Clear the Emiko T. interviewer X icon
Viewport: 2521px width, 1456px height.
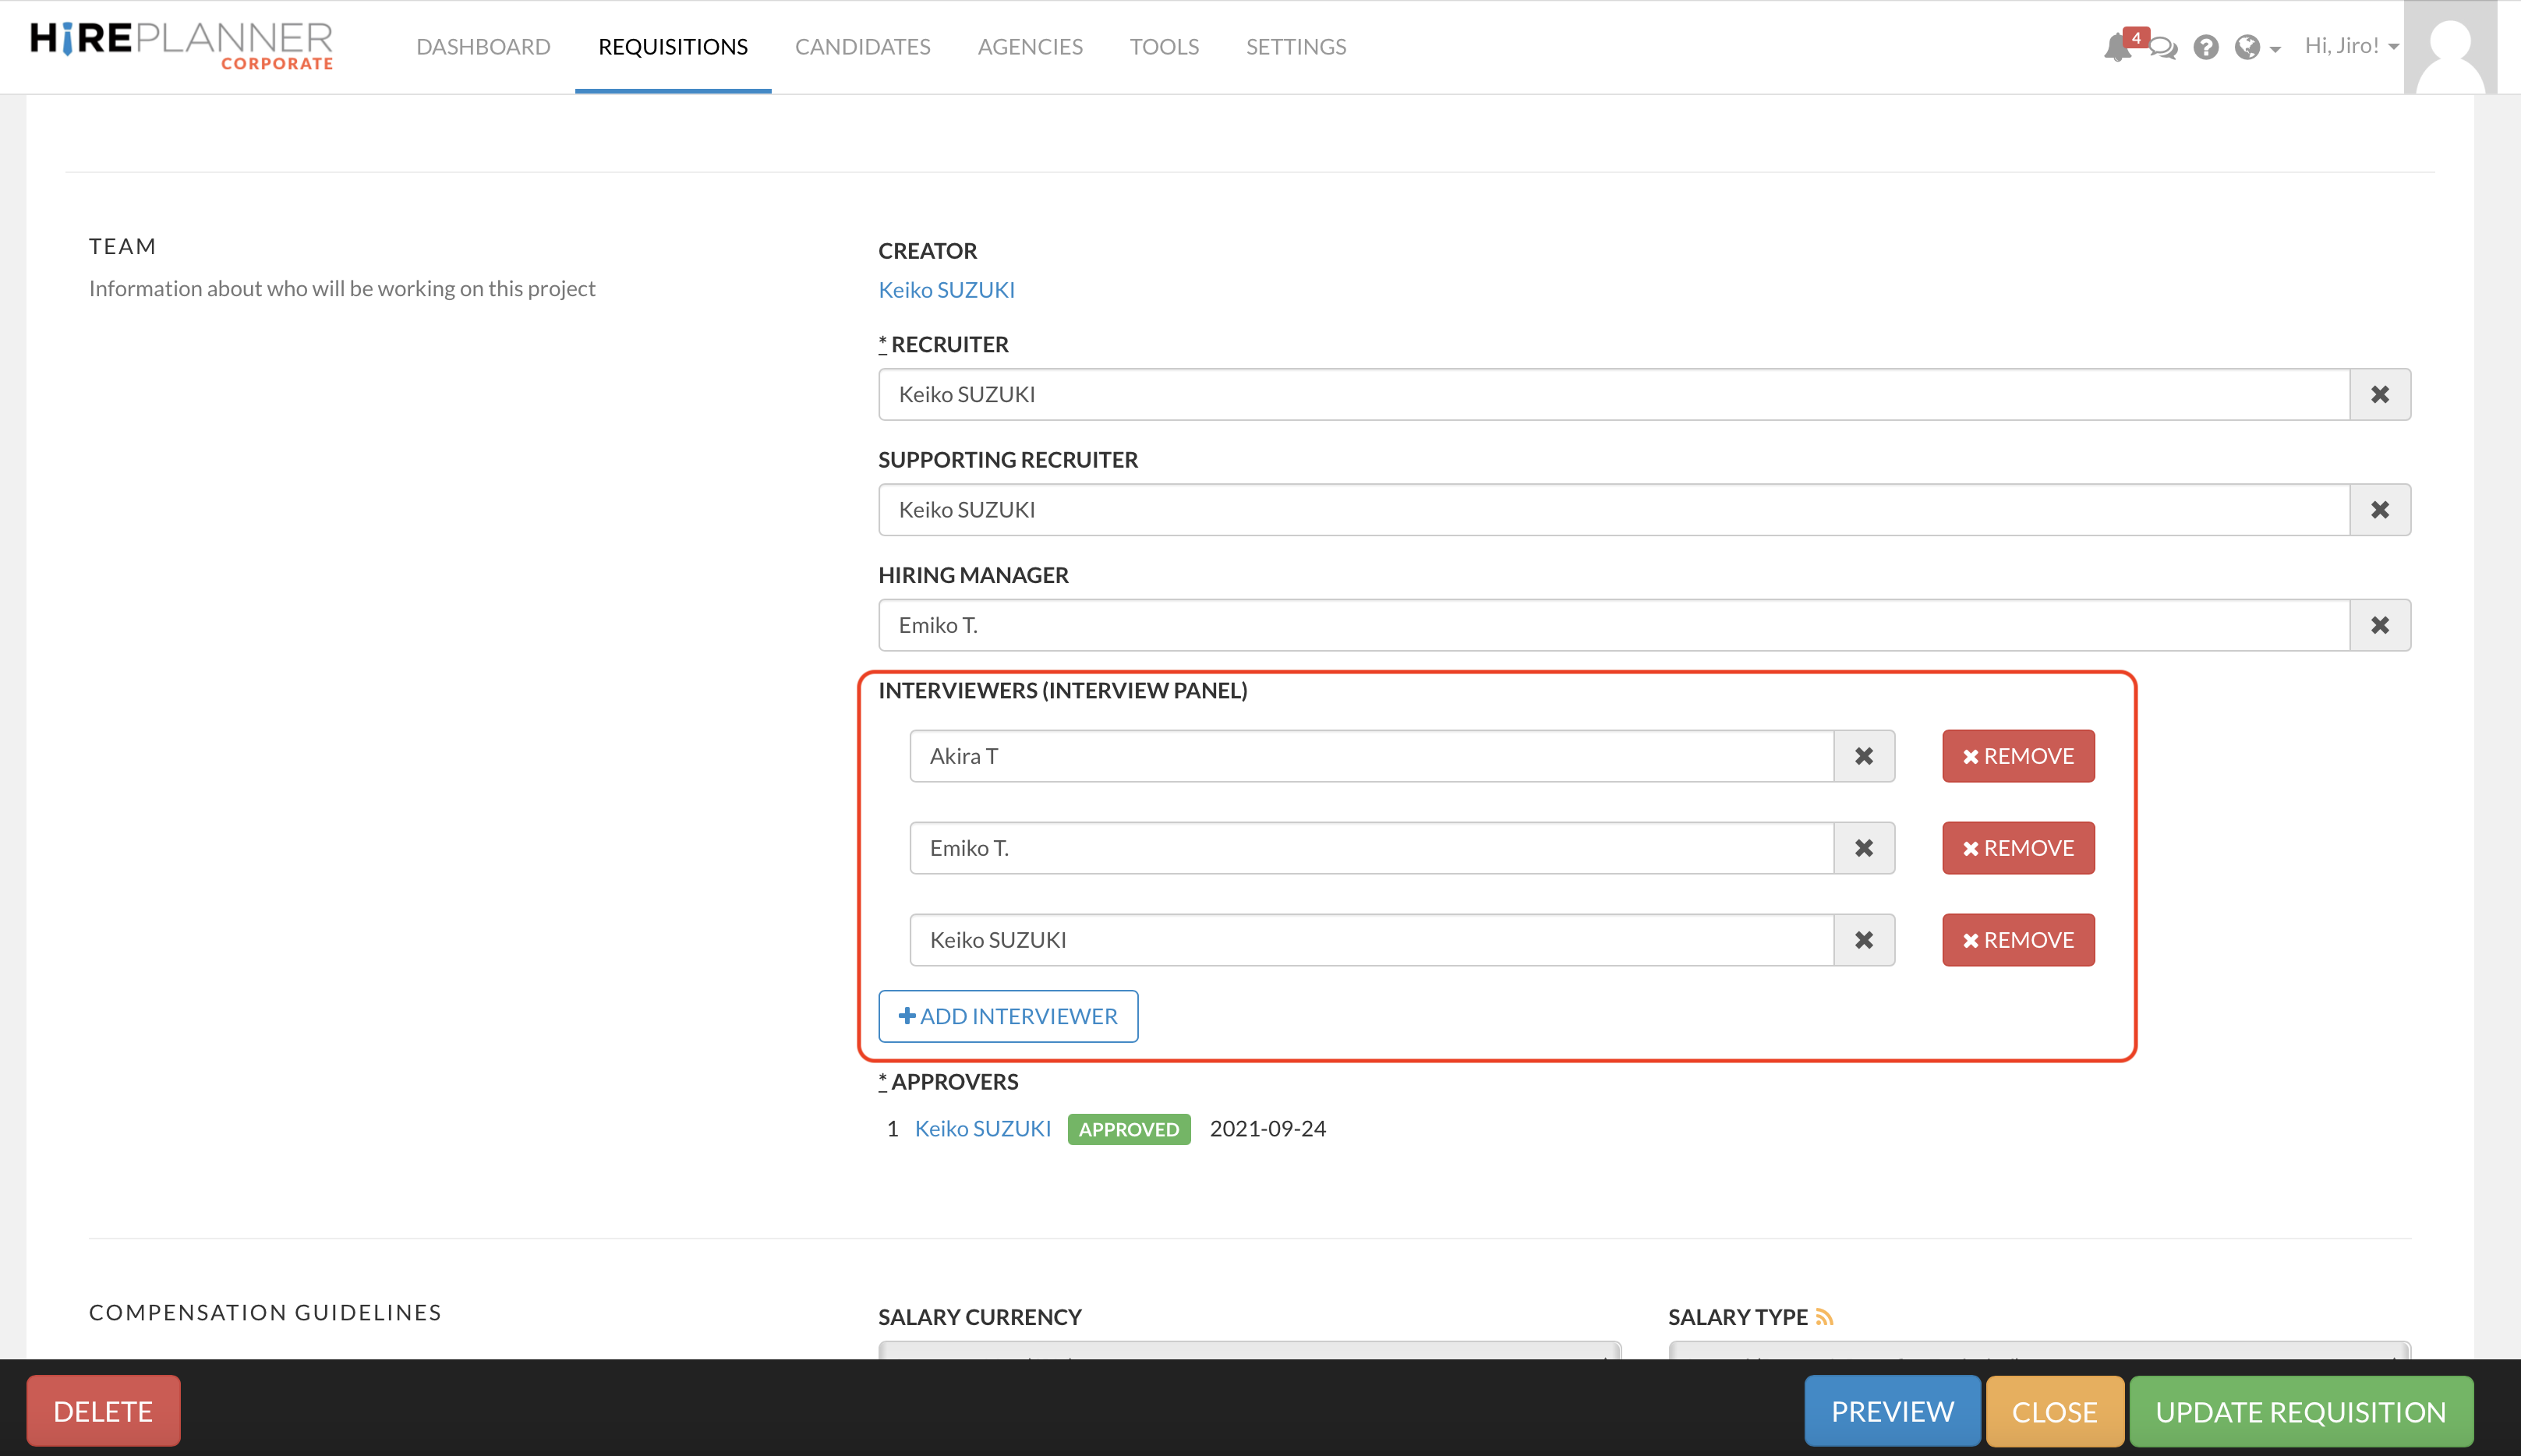[1864, 848]
